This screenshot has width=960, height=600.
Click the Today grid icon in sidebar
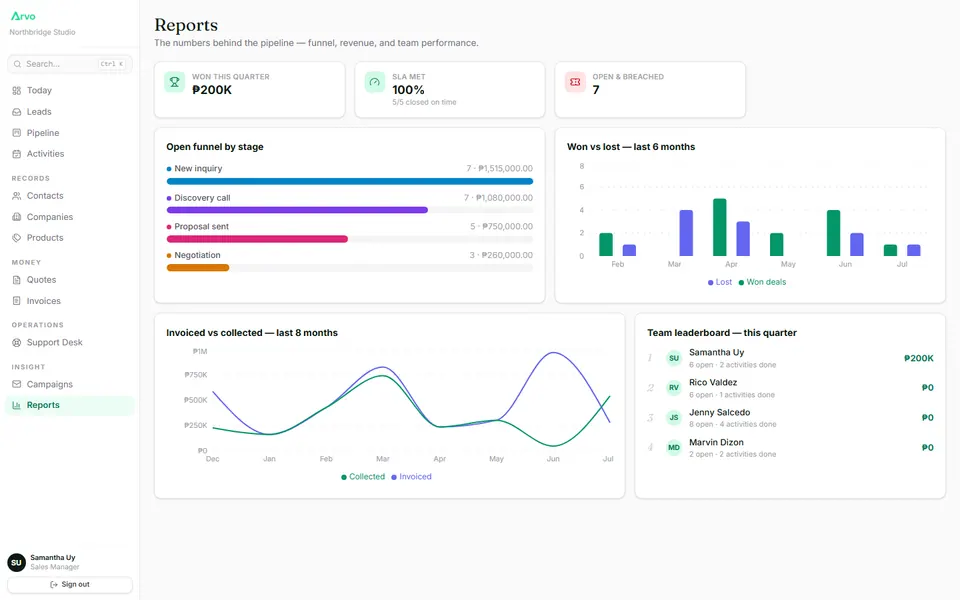click(17, 91)
